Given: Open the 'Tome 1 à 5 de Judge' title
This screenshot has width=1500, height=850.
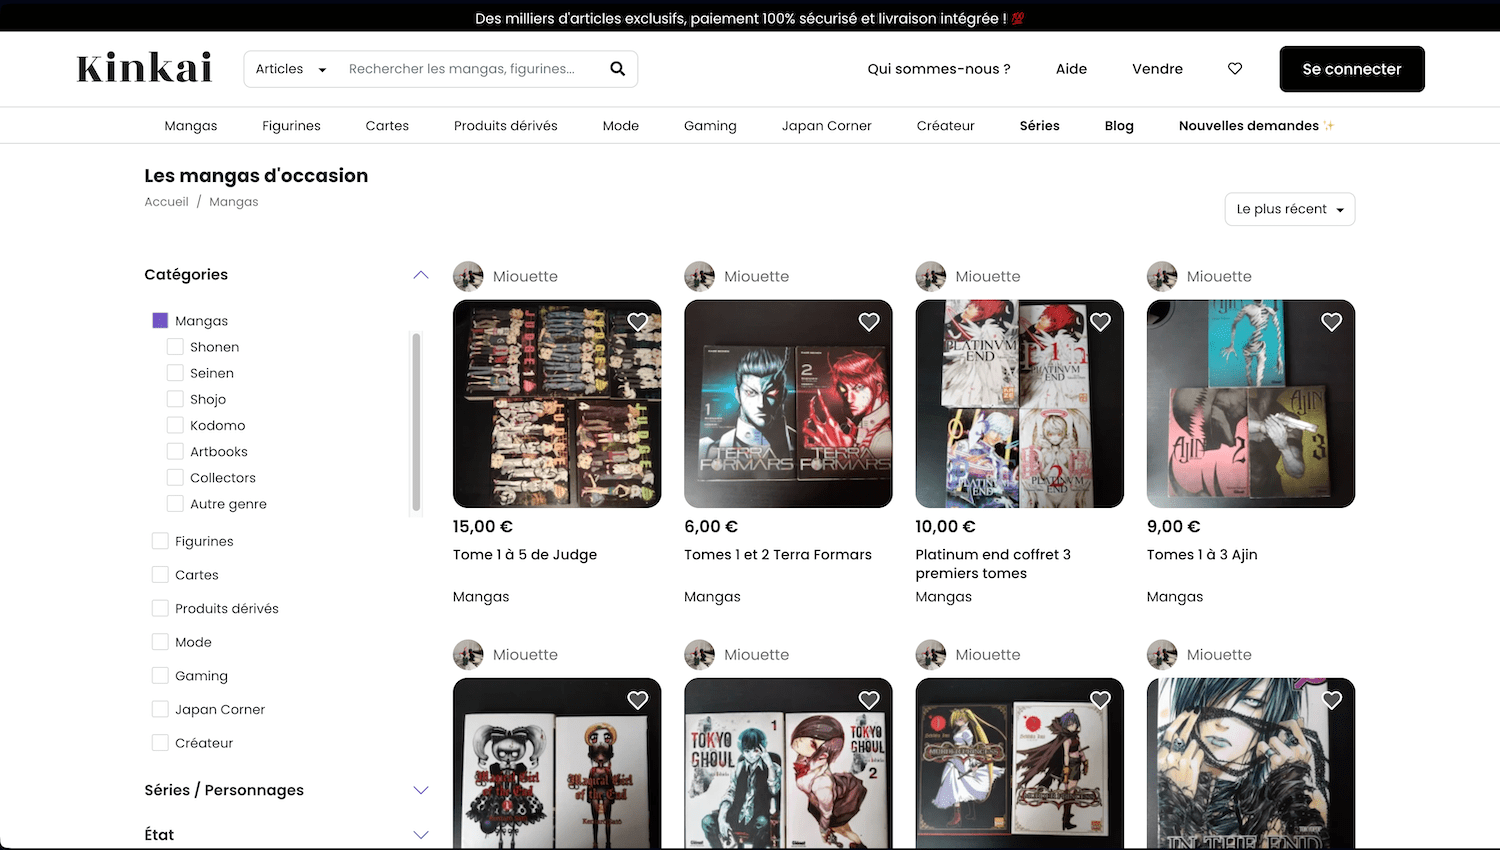Looking at the screenshot, I should 525,555.
